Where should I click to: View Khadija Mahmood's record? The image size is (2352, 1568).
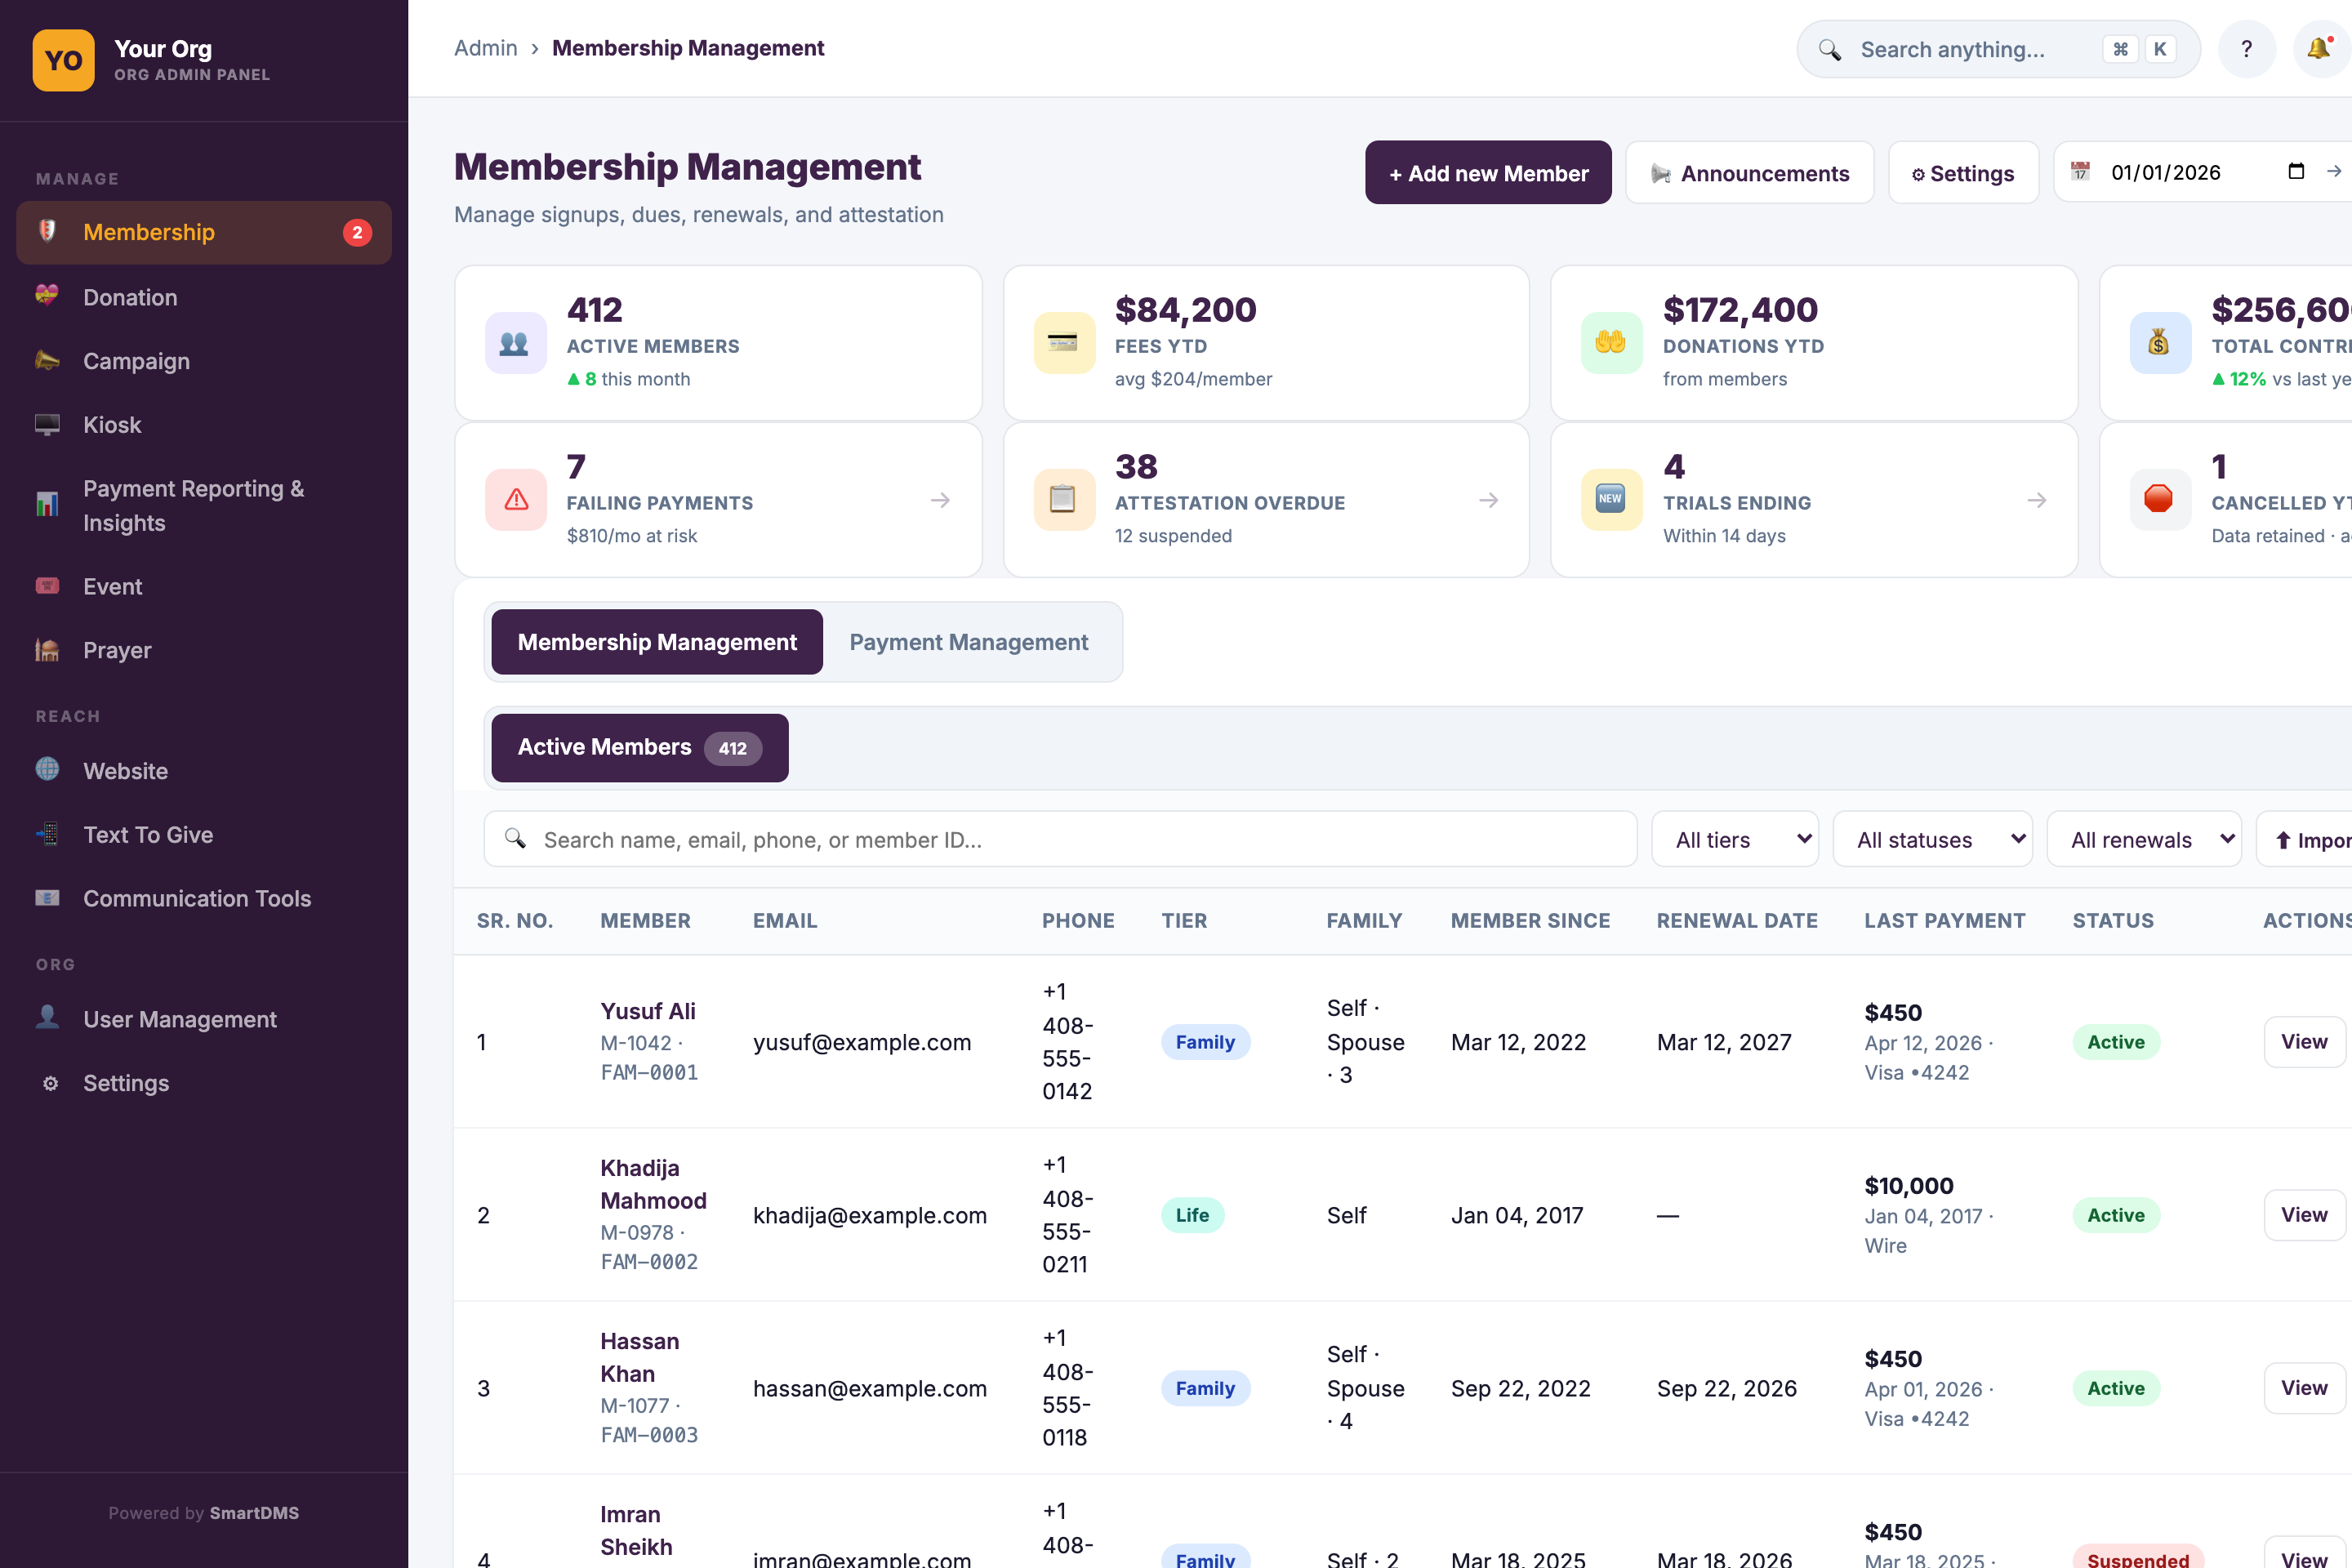[x=2304, y=1215]
